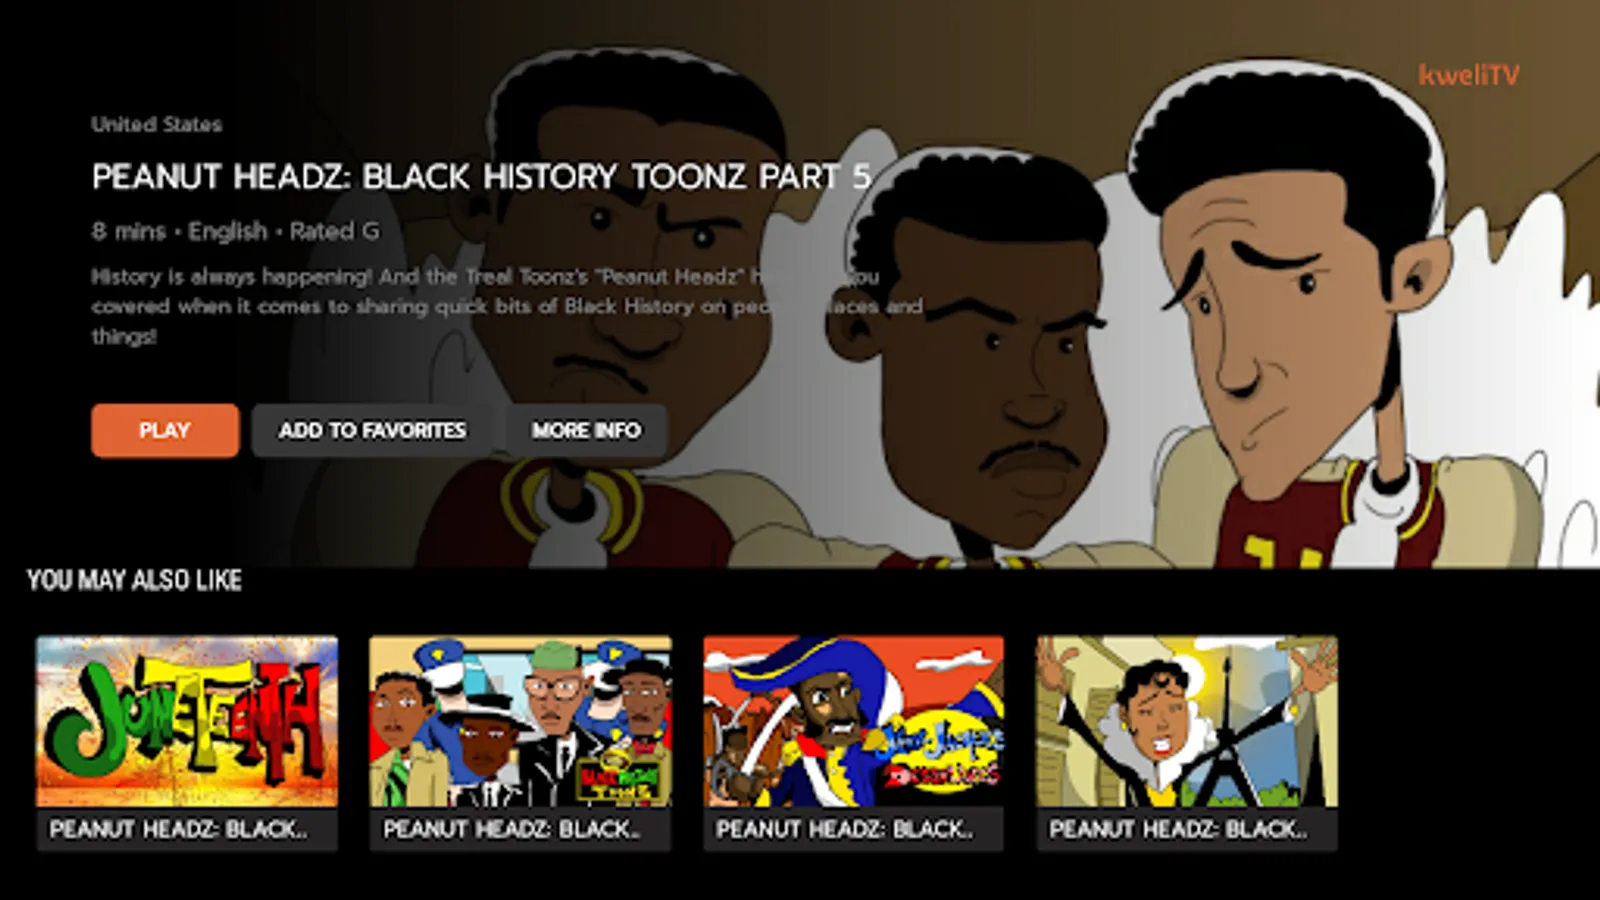Click the orange PLAY button
Viewport: 1600px width, 900px height.
point(165,430)
